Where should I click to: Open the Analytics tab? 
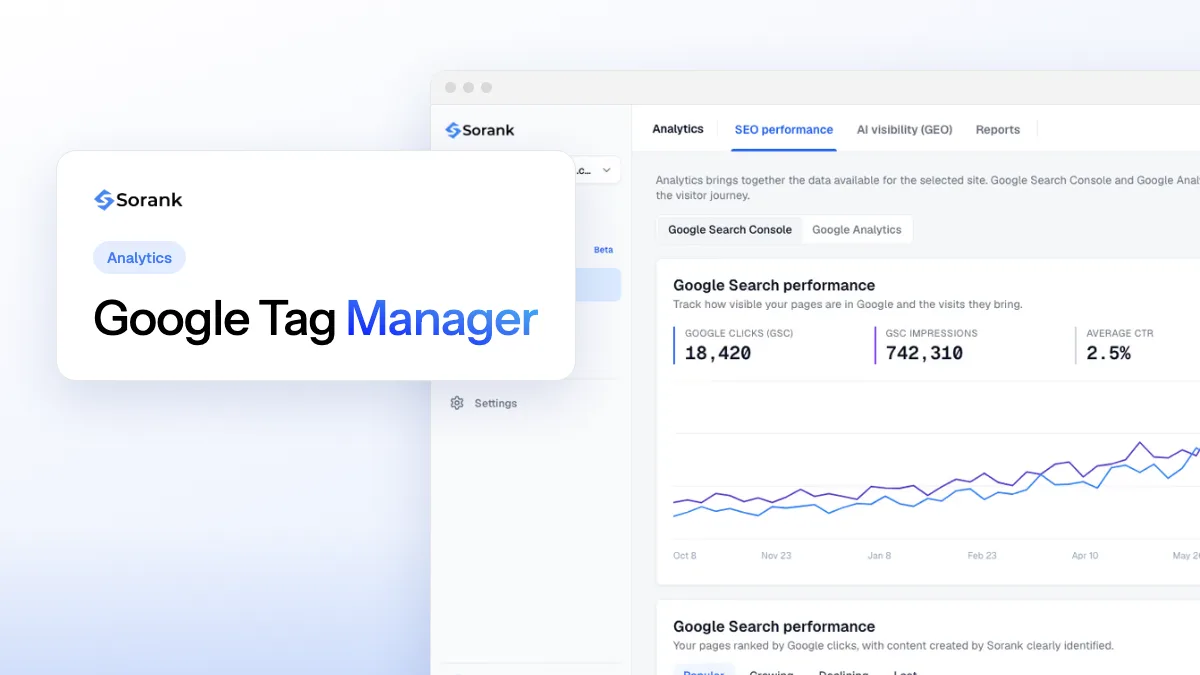coord(678,129)
